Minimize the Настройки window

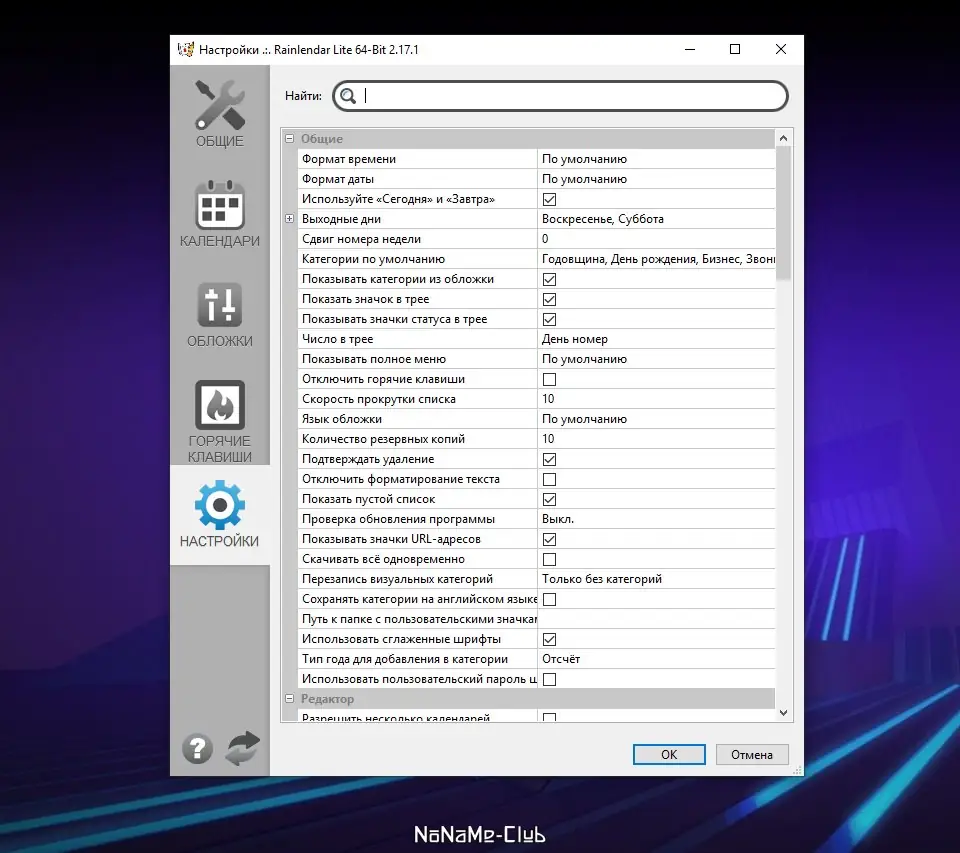[x=690, y=50]
